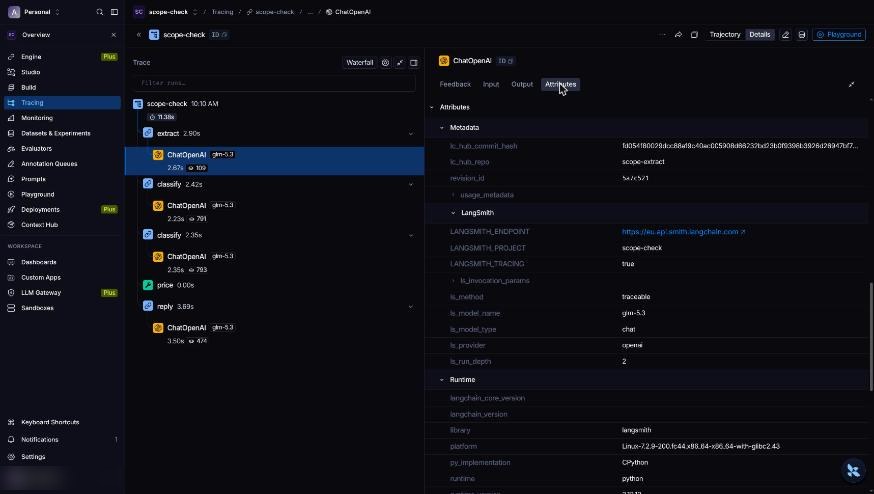
Task: Click the copy icon beside the share arrow
Action: (x=694, y=35)
